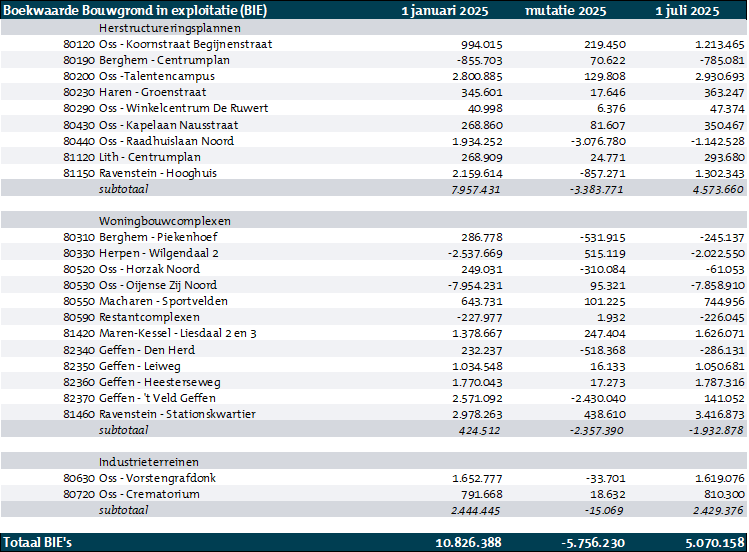Click the 'Ravenstein - Stationskwartier' row label
The image size is (749, 552).
click(177, 414)
